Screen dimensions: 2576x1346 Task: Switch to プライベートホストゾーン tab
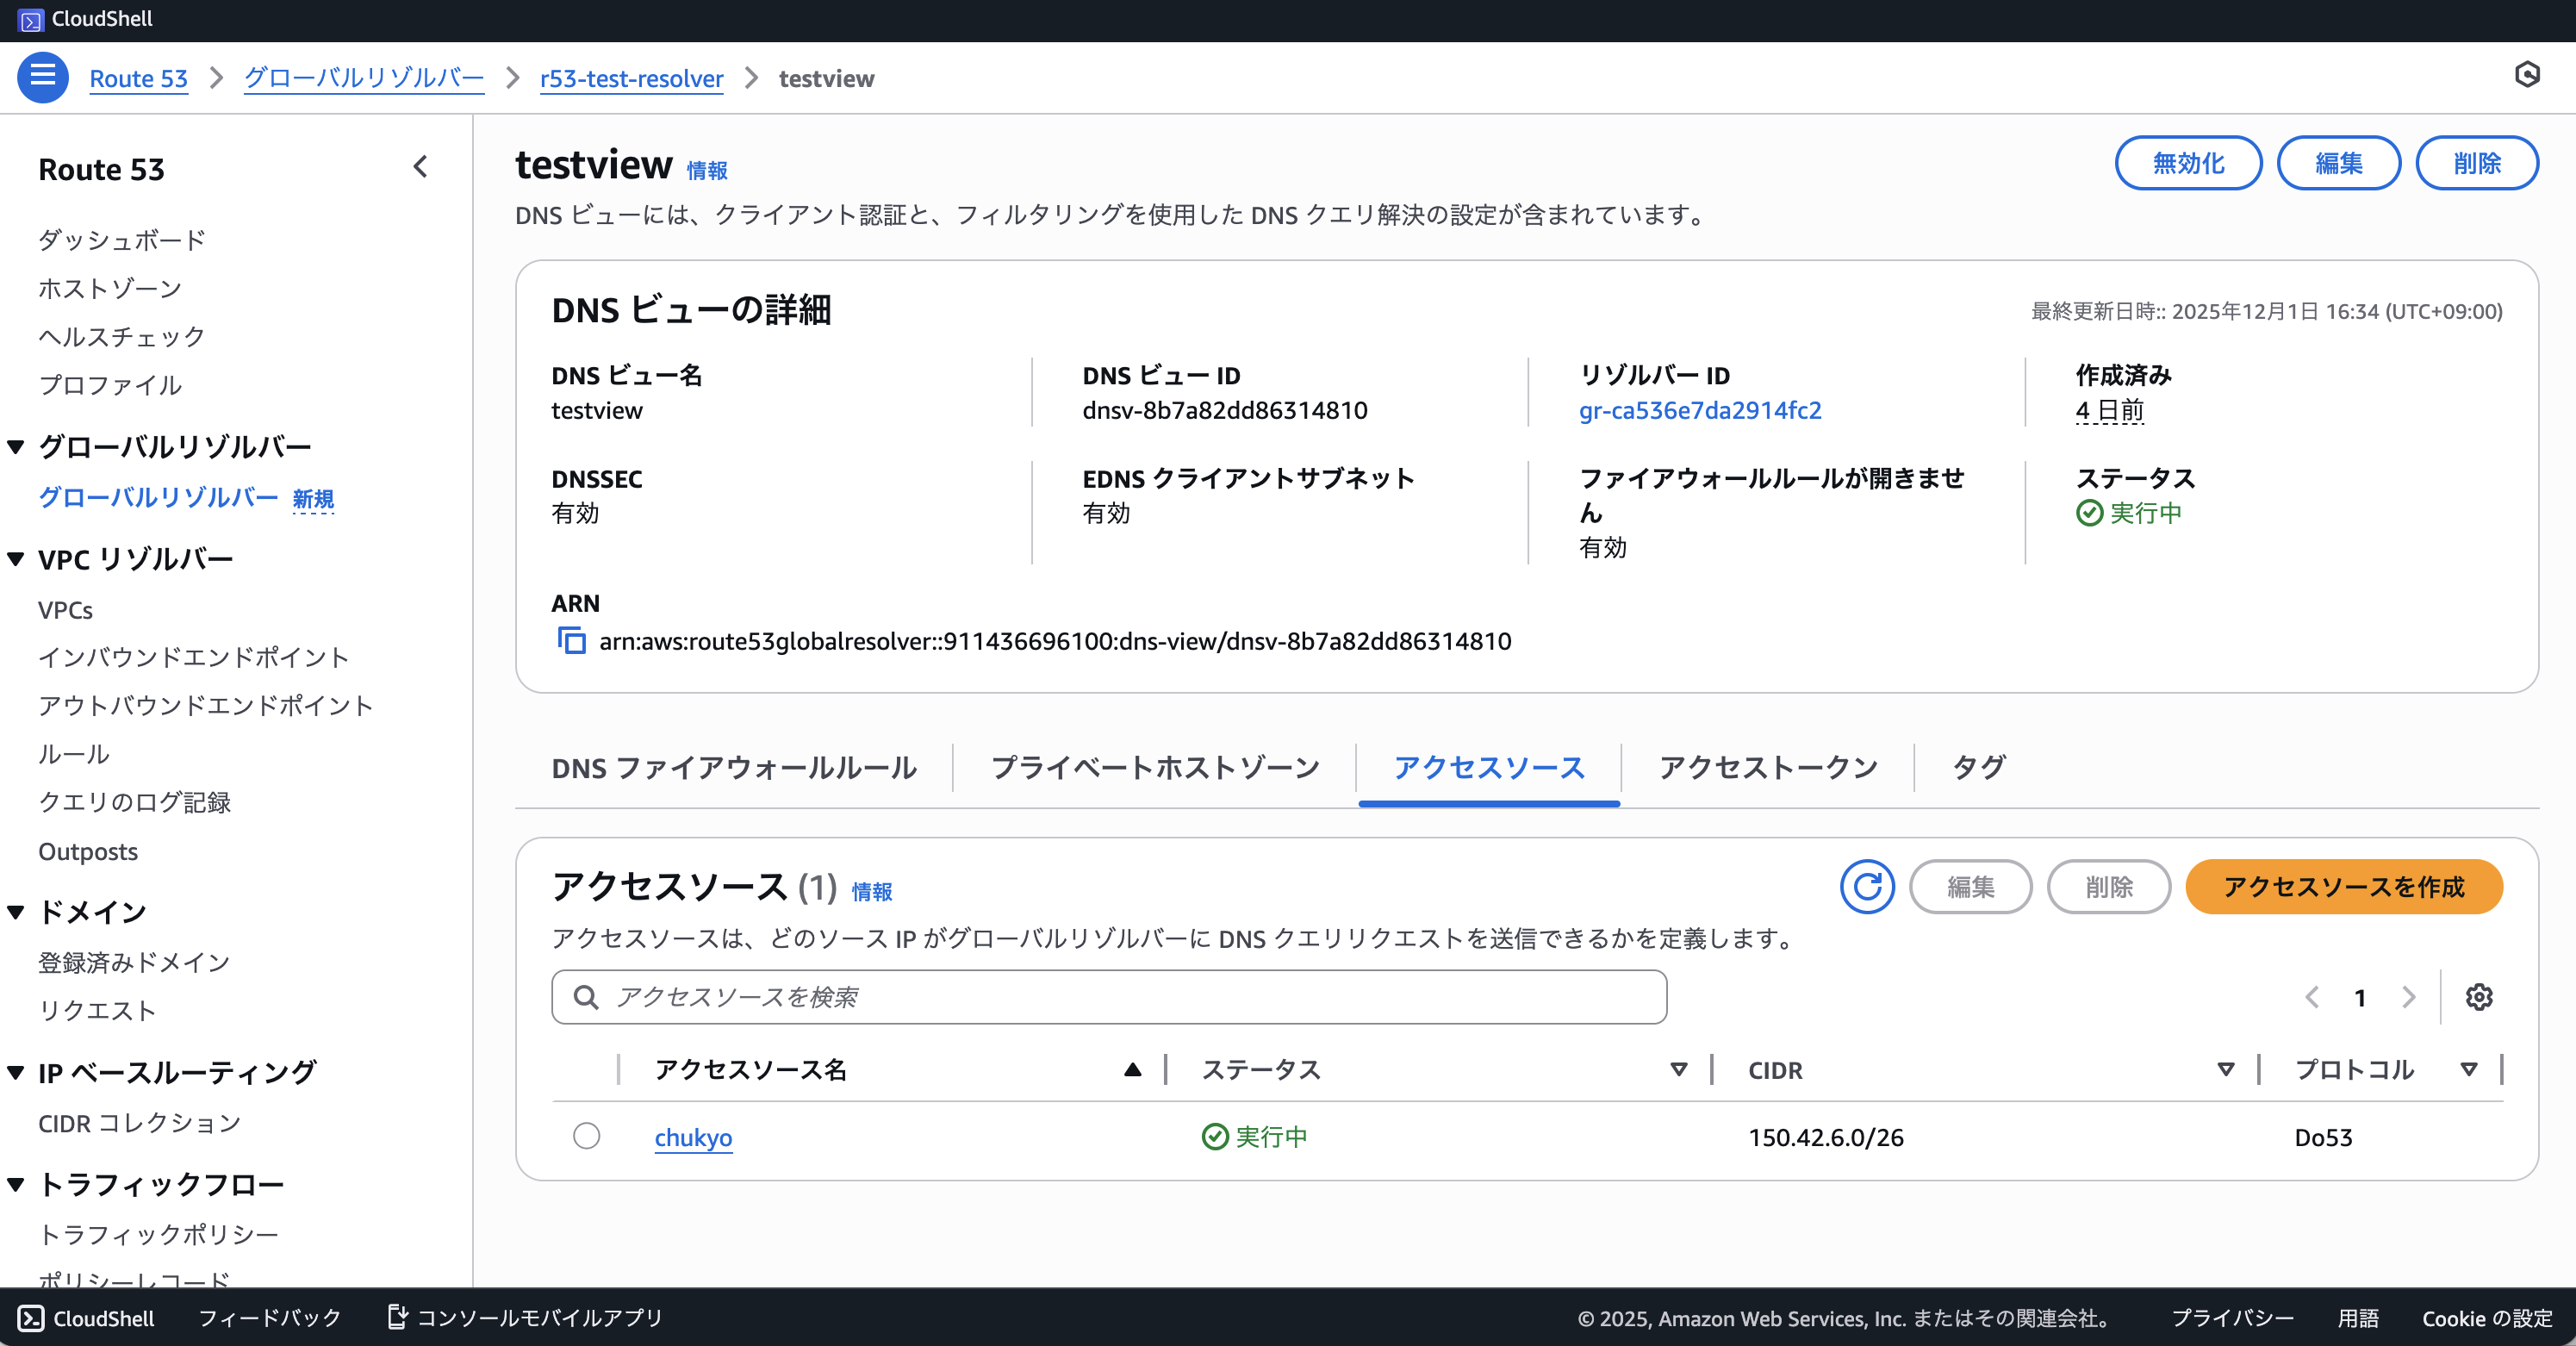1155,767
